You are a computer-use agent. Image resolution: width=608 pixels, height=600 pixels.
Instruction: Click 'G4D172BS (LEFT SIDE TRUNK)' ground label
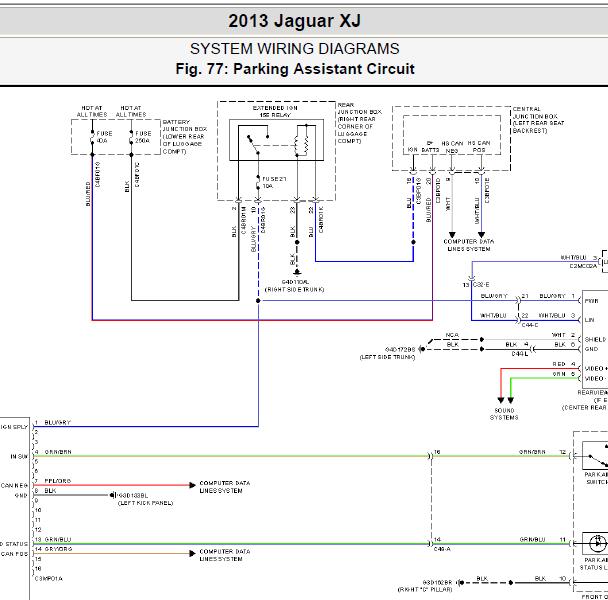coord(387,353)
